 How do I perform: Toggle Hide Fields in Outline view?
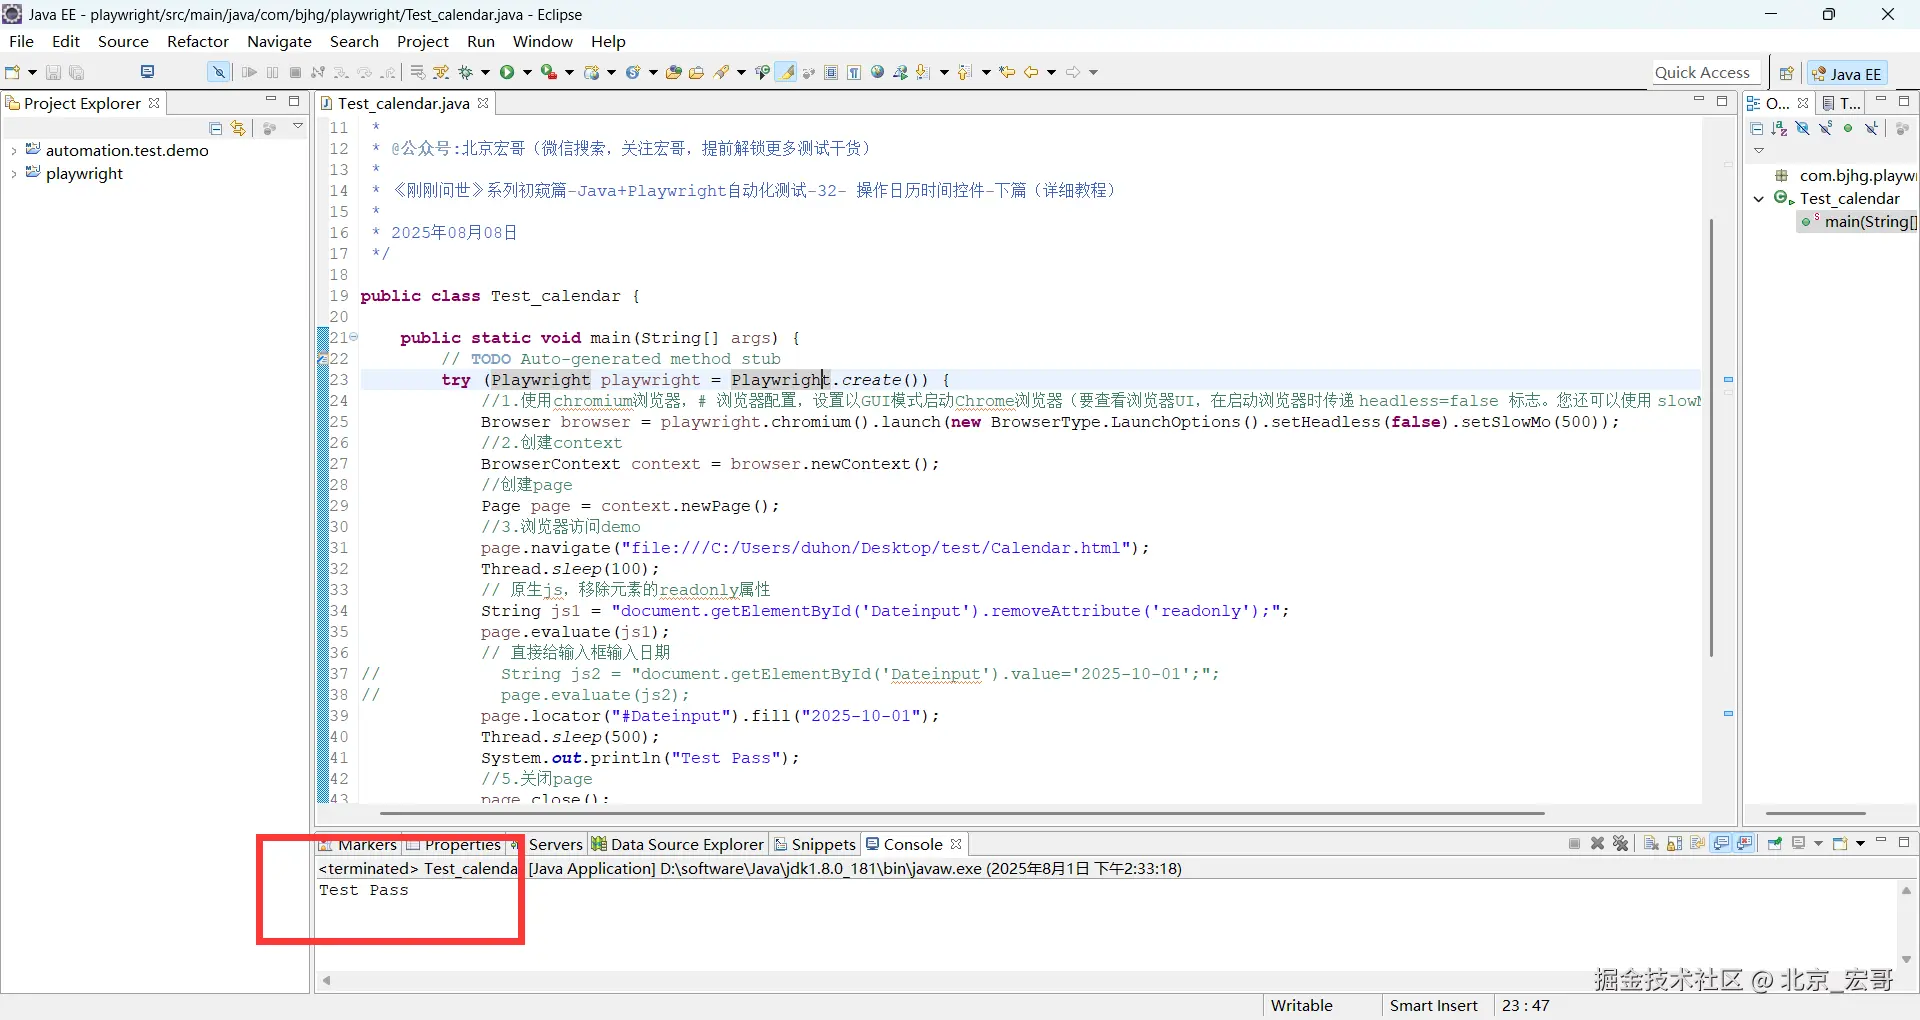coord(1802,128)
